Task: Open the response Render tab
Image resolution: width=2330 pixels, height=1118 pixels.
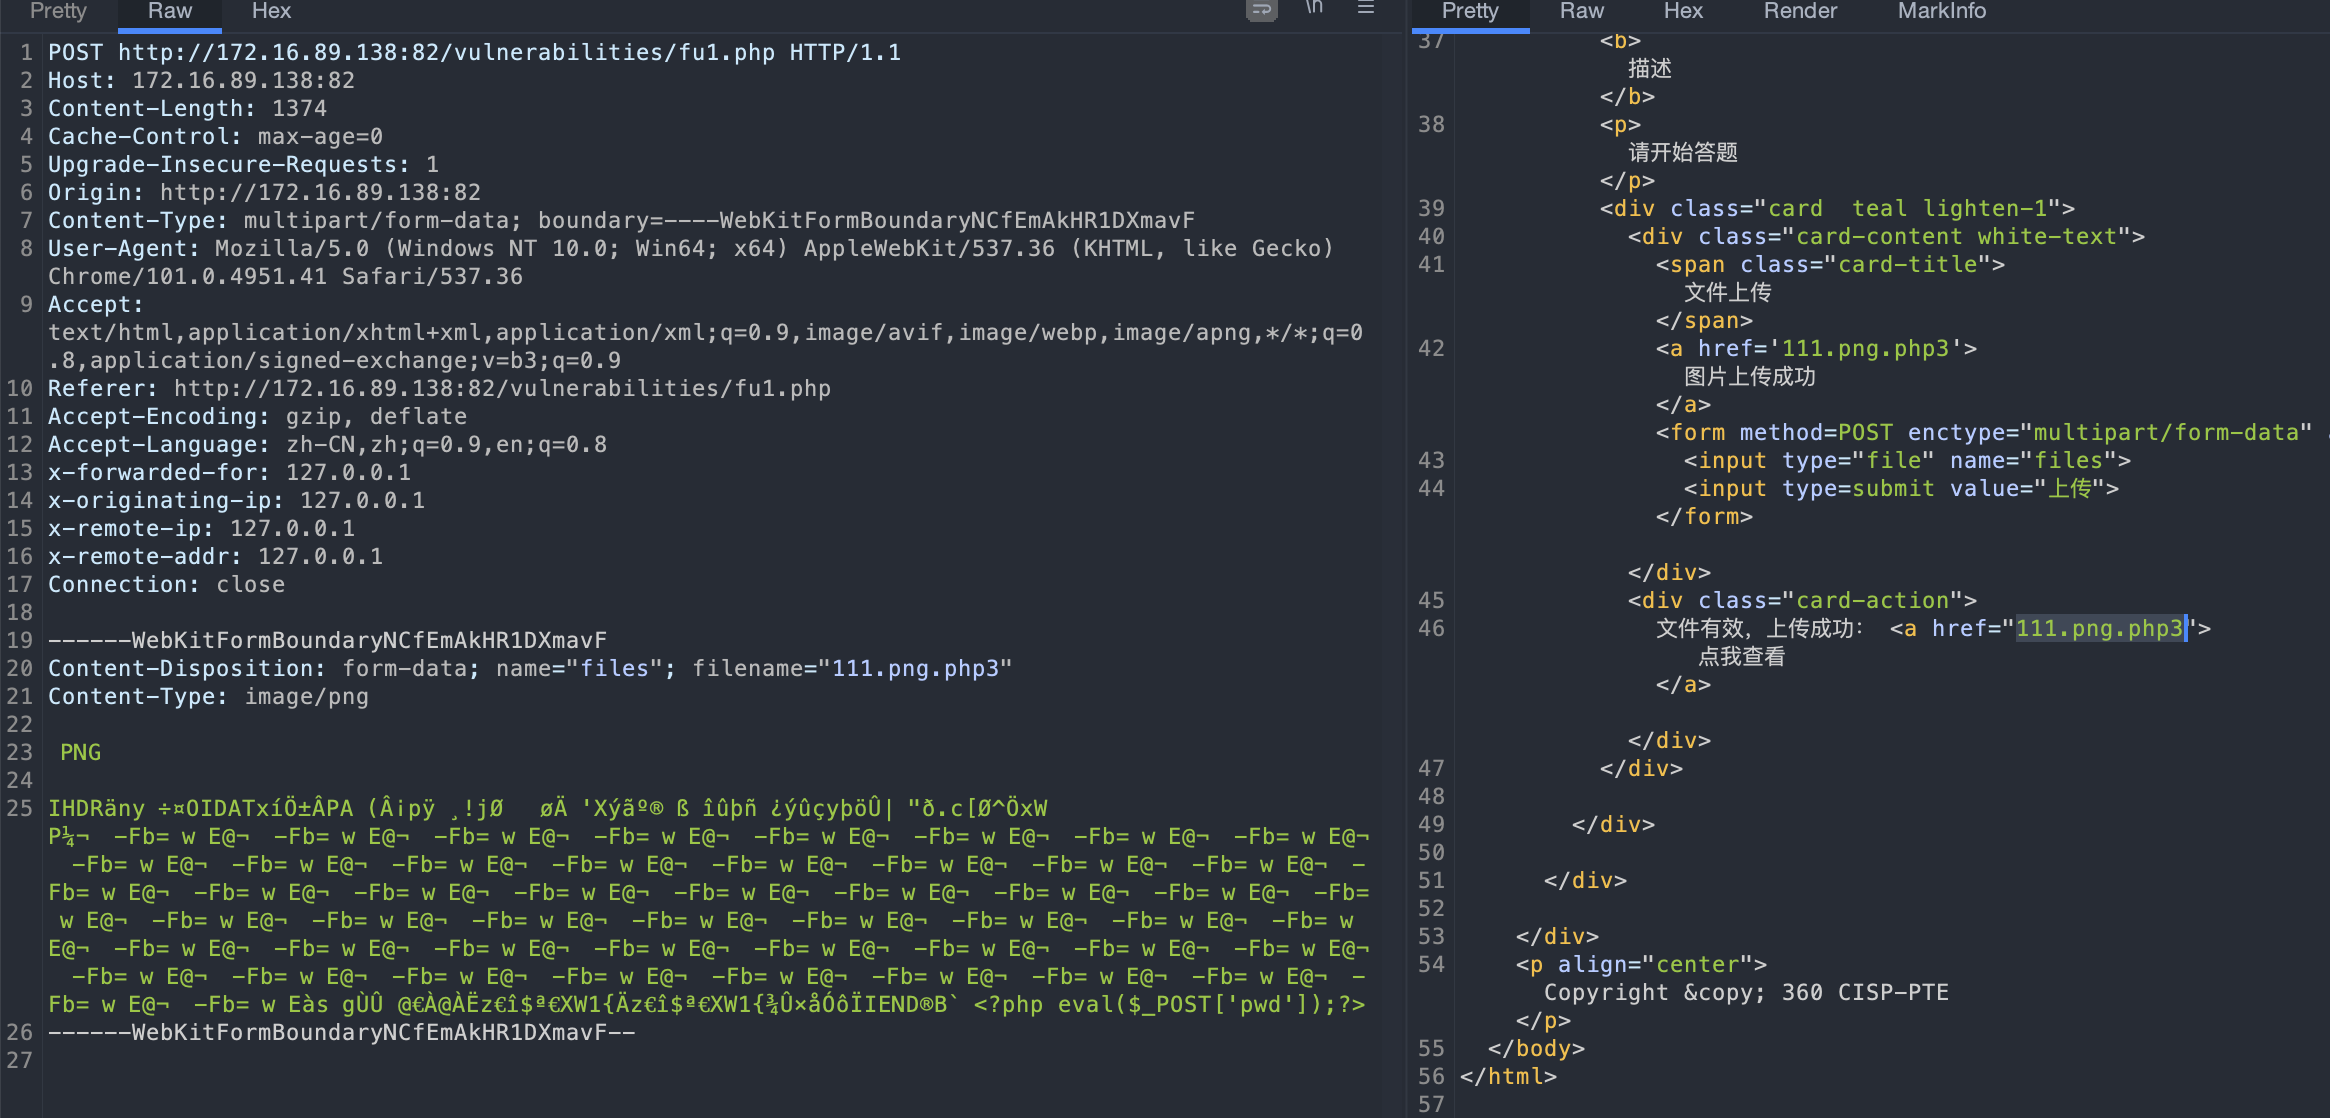Action: [1799, 11]
